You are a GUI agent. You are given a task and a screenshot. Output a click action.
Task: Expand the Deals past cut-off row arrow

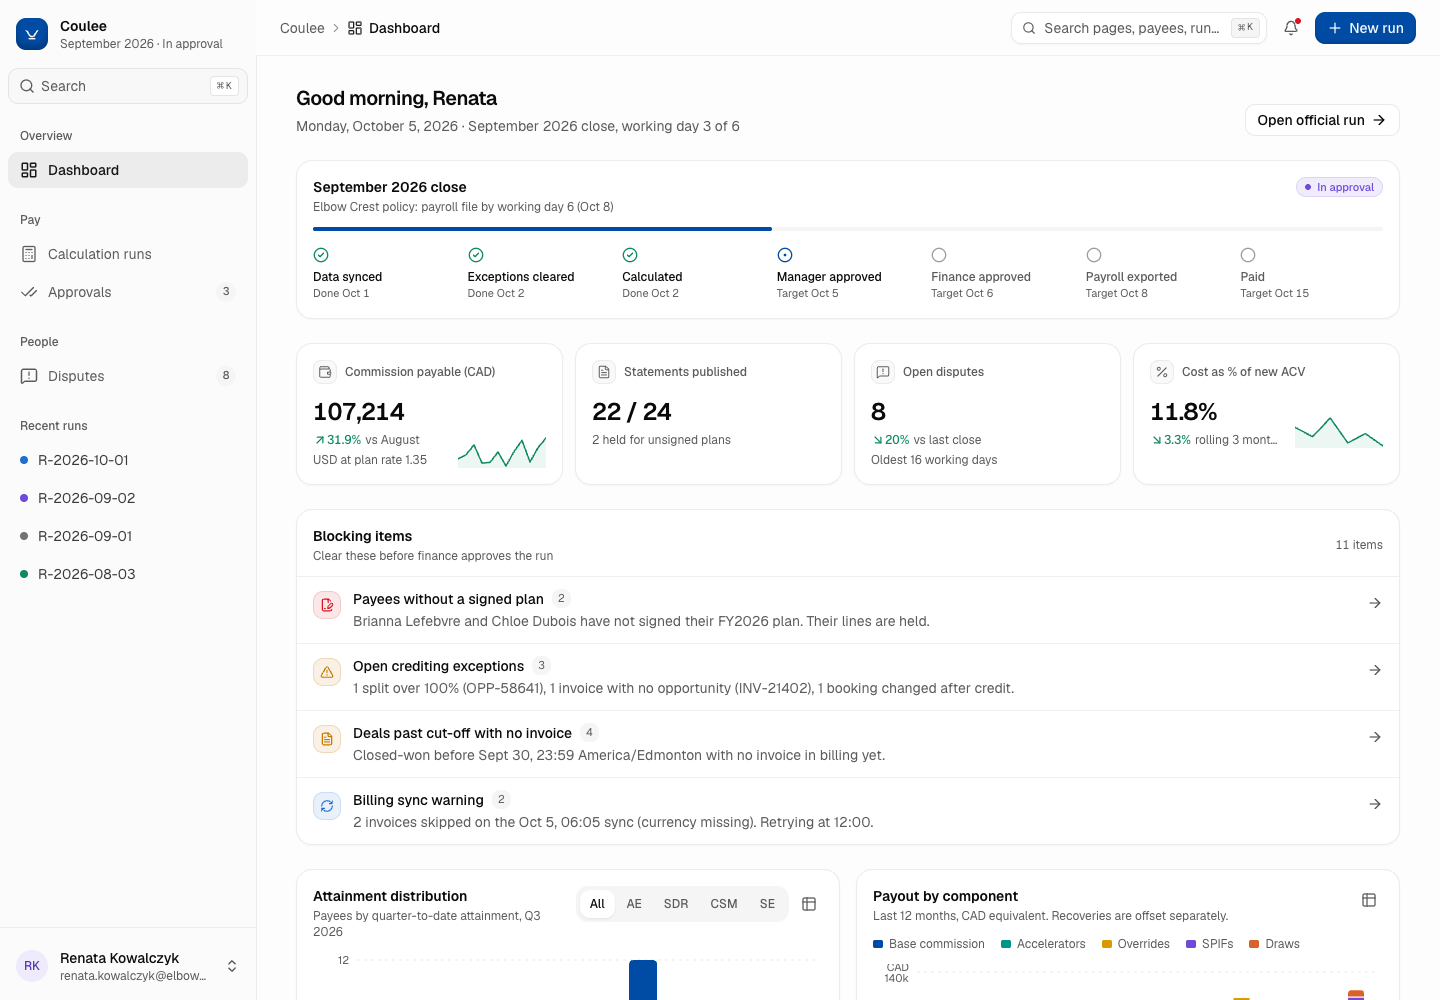(x=1375, y=737)
